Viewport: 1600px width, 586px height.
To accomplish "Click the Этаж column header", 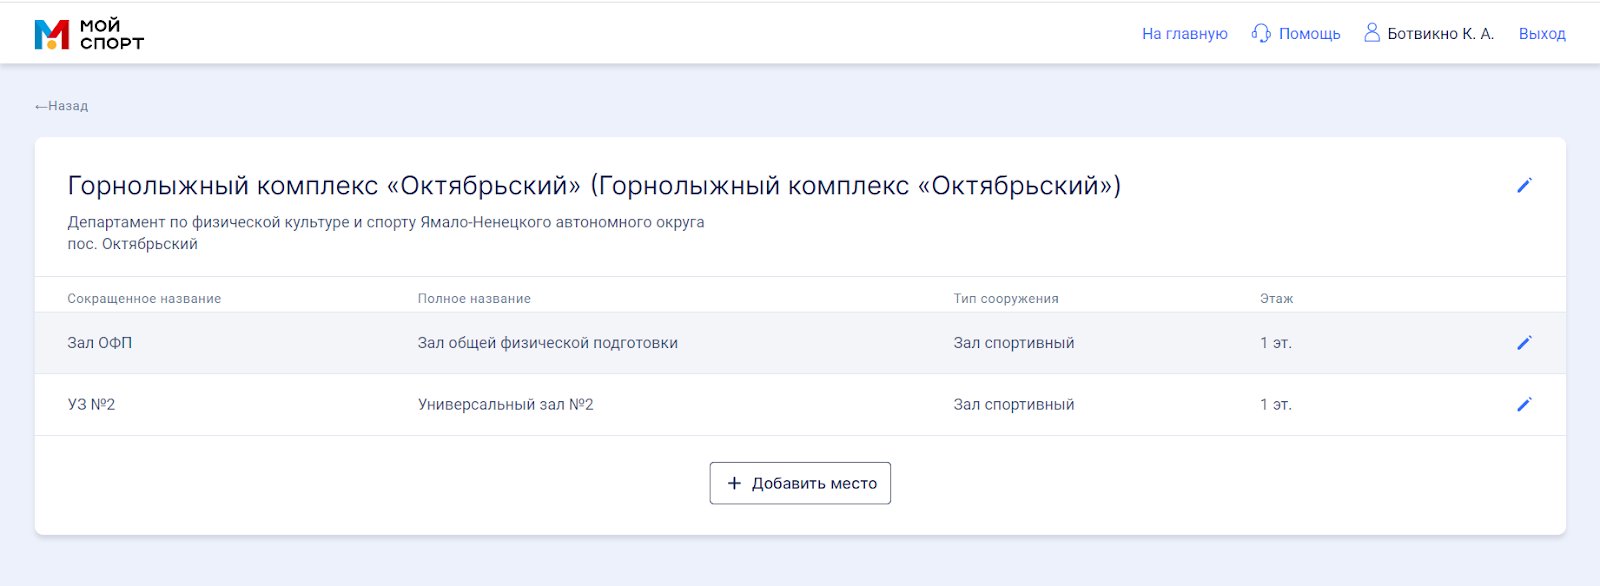I will coord(1276,298).
